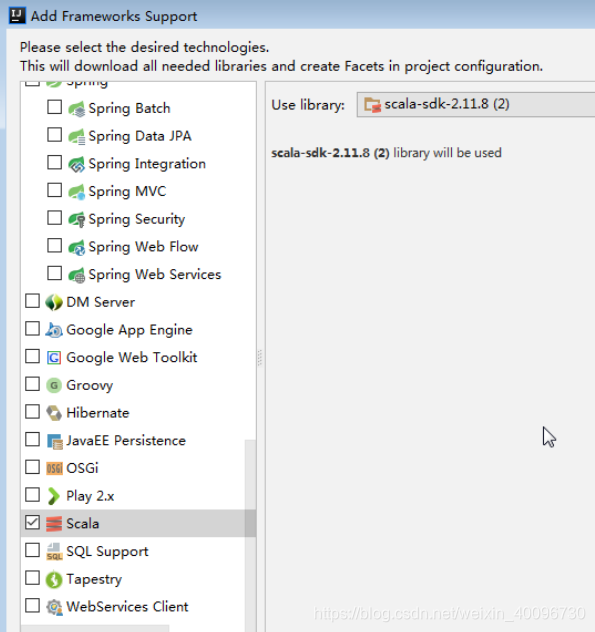Click the JavaEE Persistence icon
The width and height of the screenshot is (595, 632).
(x=54, y=441)
